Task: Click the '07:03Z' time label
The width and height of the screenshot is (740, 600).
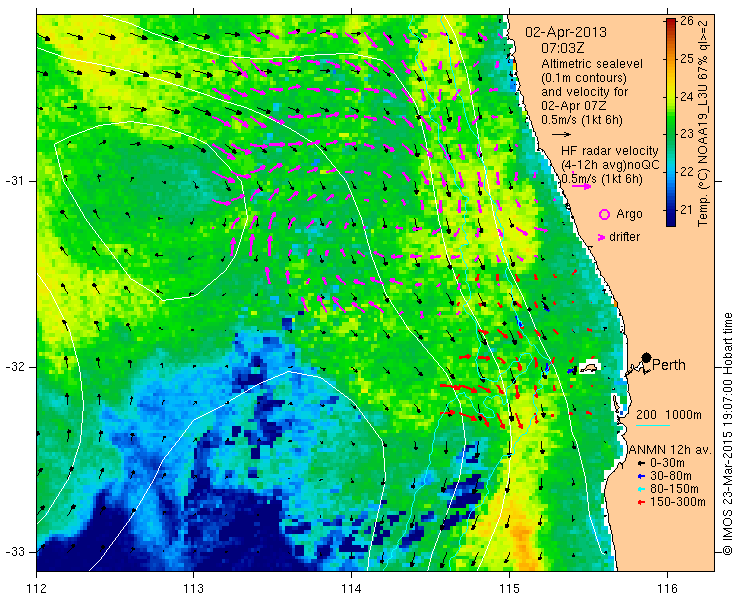Action: pyautogui.click(x=562, y=48)
